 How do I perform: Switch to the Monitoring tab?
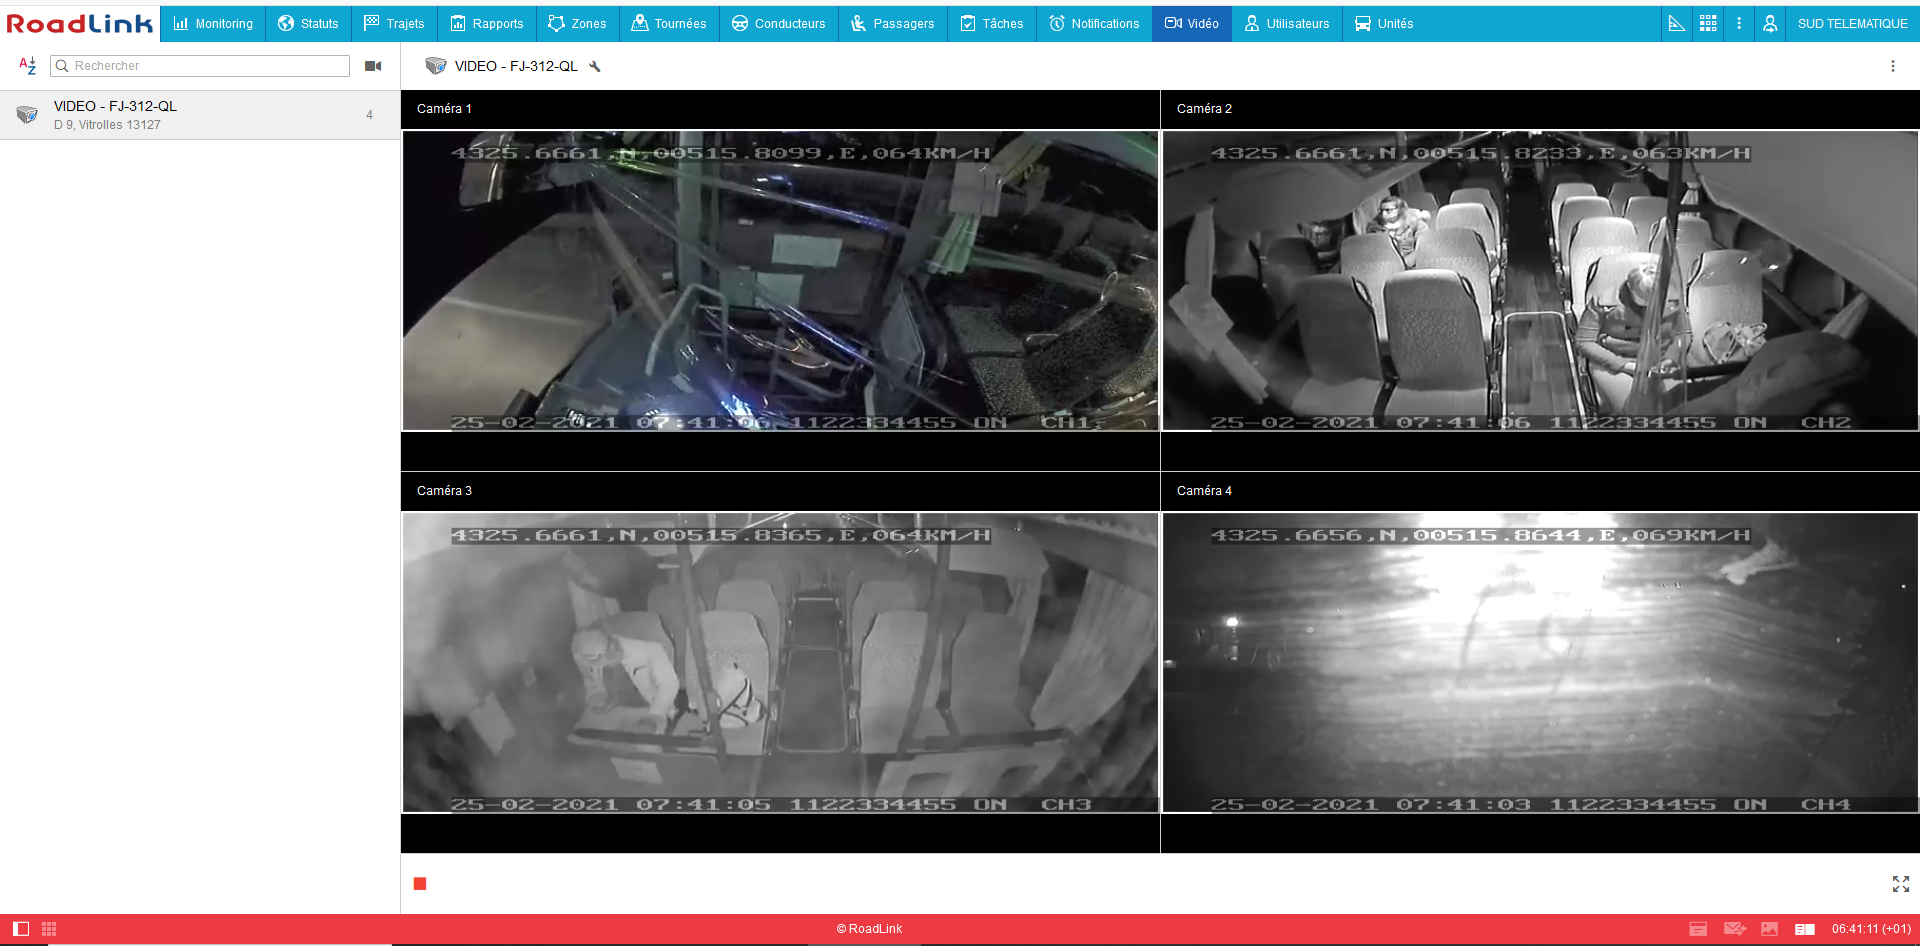(x=213, y=23)
